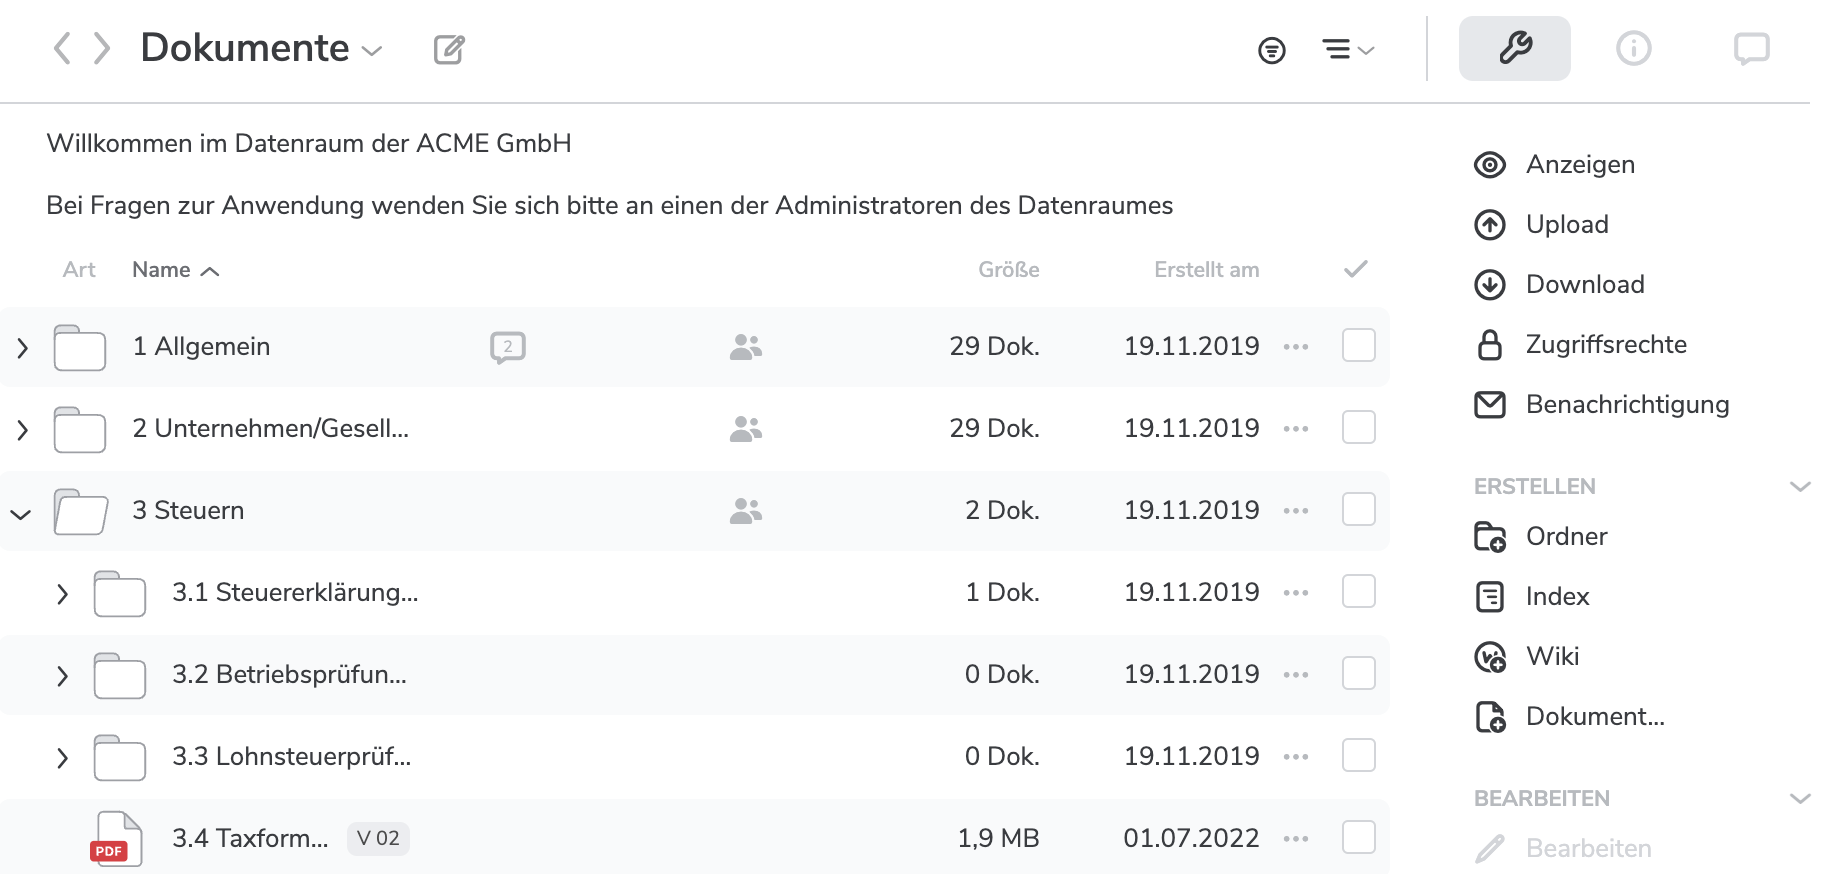Screen dimensions: 1832x874
Task: Select the 3.4 Taxform row checkbox
Action: pyautogui.click(x=1358, y=837)
